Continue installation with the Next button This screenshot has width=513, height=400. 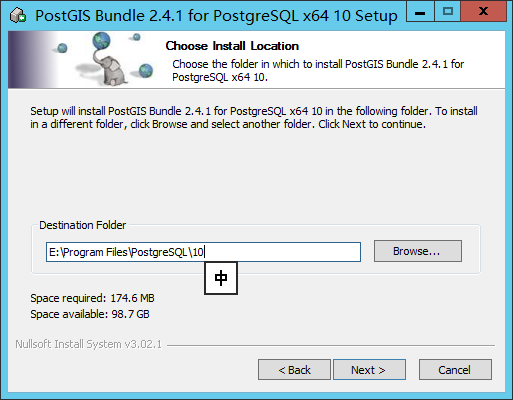[x=369, y=370]
